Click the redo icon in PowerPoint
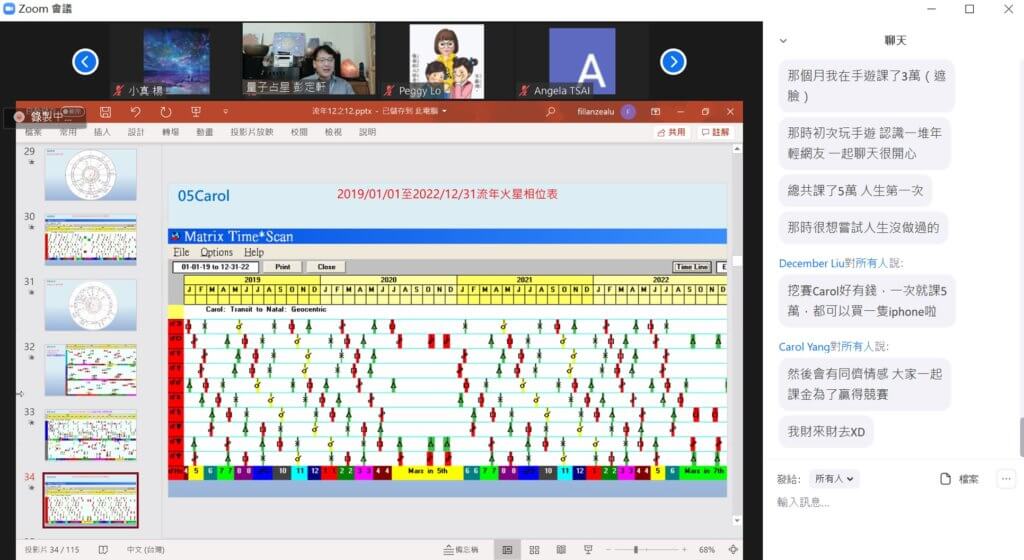 165,112
